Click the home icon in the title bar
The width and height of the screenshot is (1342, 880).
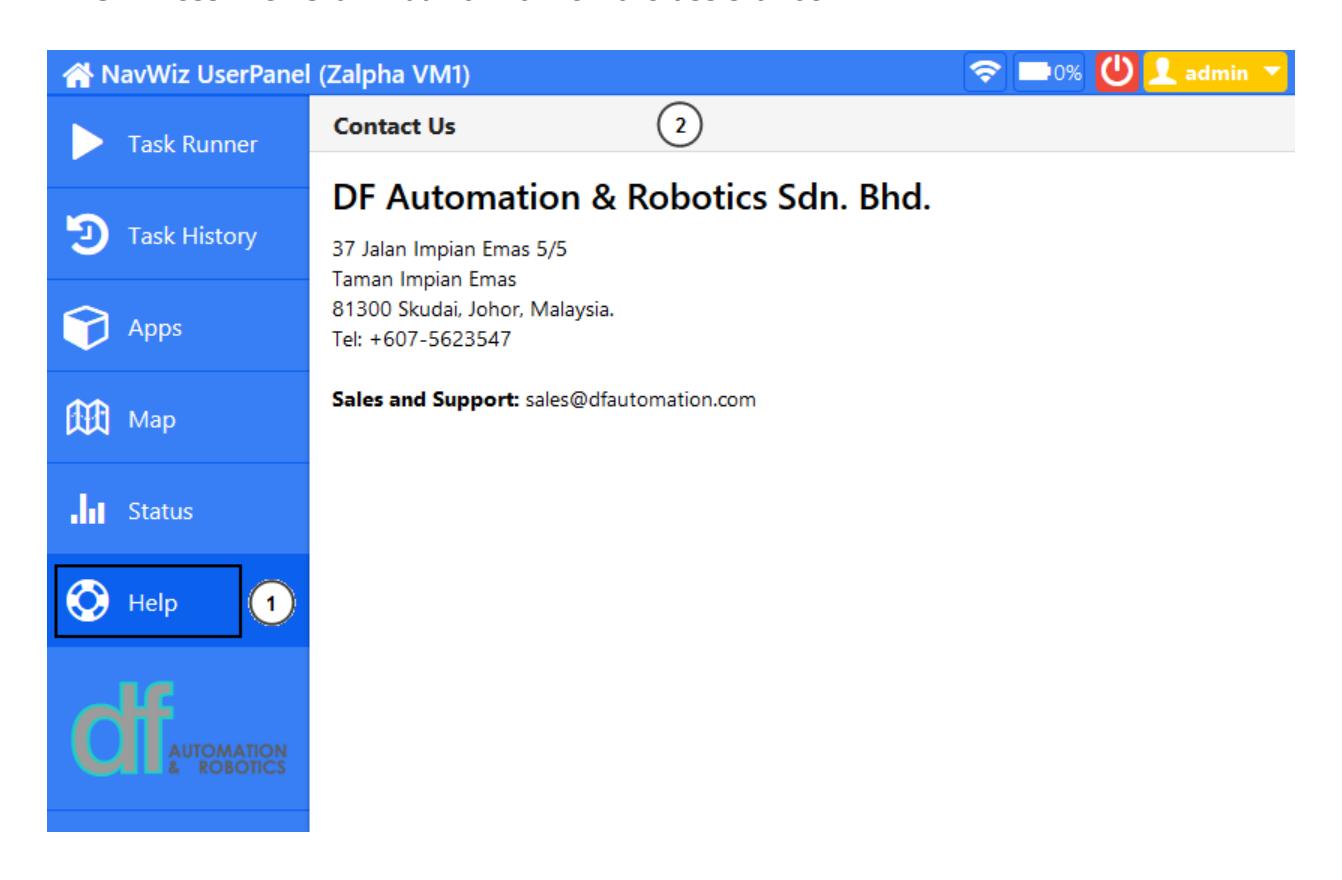[x=75, y=74]
